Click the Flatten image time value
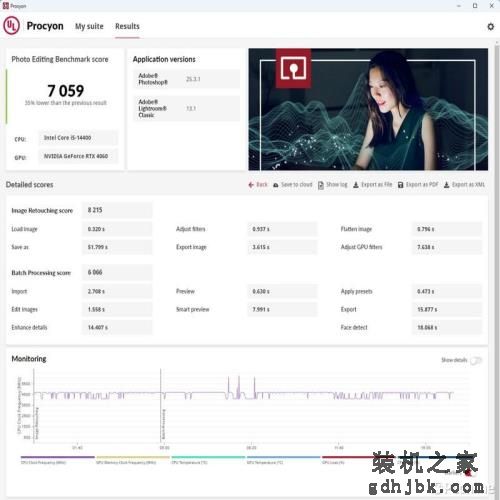The height and width of the screenshot is (500, 500). click(447, 229)
